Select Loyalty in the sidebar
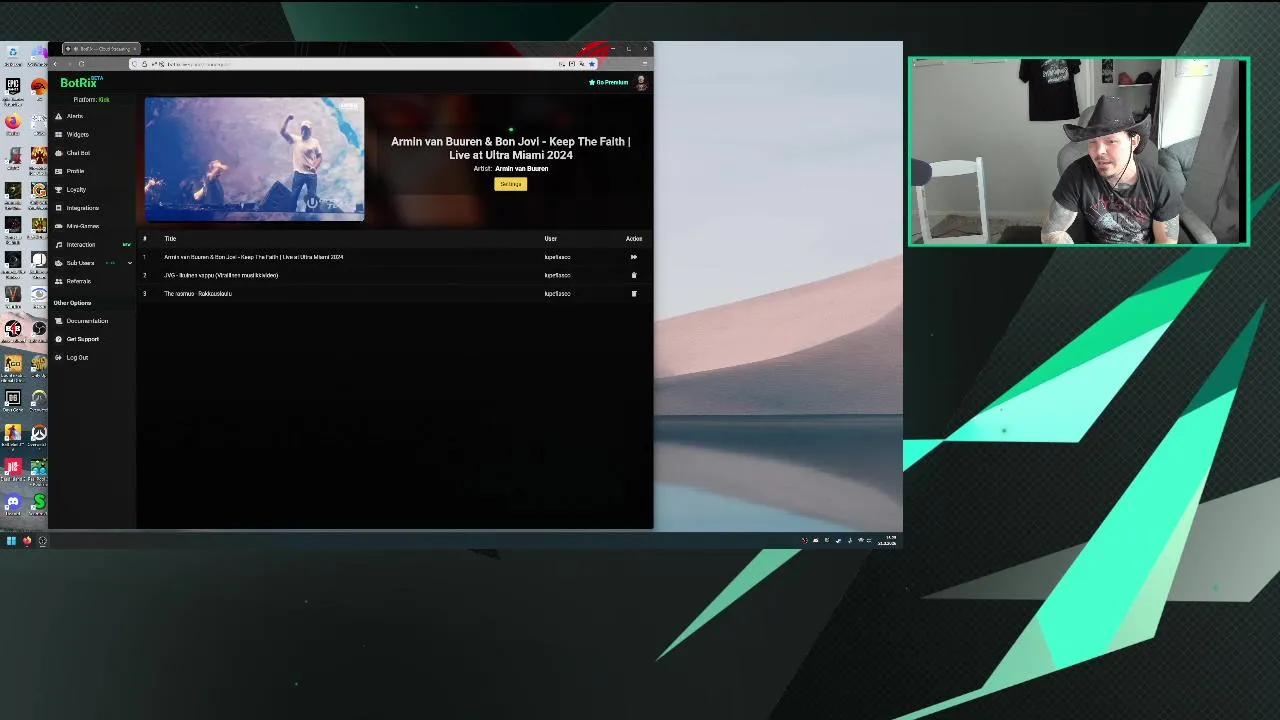The width and height of the screenshot is (1280, 720). pos(76,189)
